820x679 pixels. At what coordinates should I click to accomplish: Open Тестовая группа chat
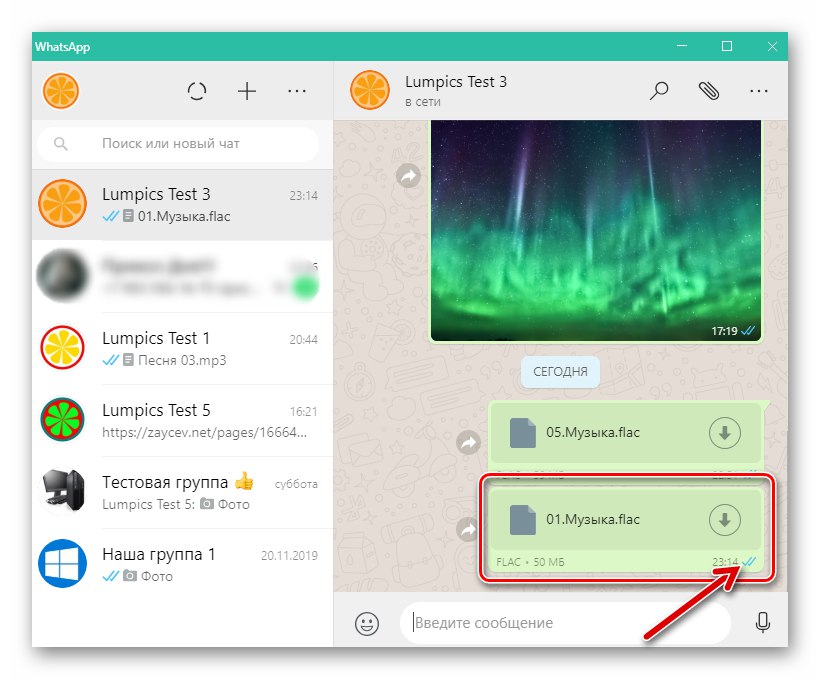click(x=182, y=492)
